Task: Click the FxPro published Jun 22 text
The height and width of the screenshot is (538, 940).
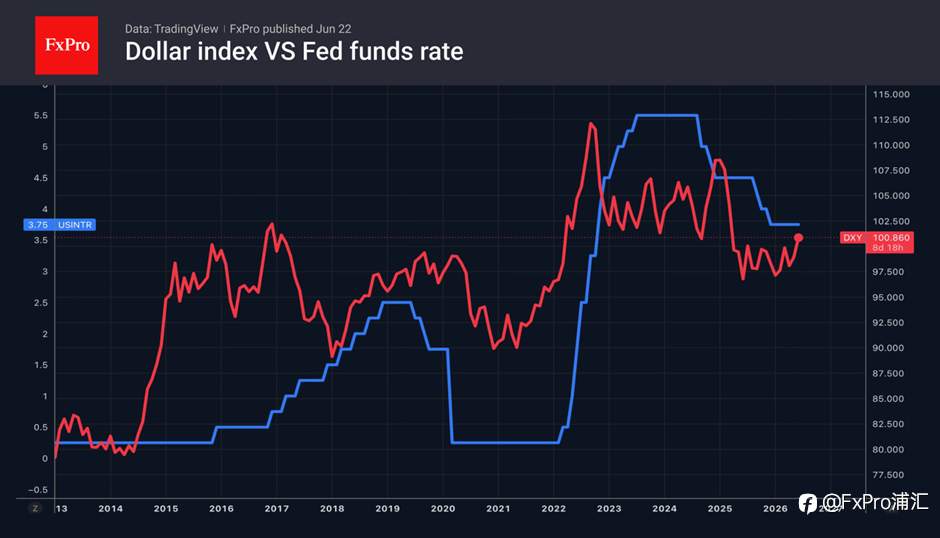Action: [x=290, y=29]
